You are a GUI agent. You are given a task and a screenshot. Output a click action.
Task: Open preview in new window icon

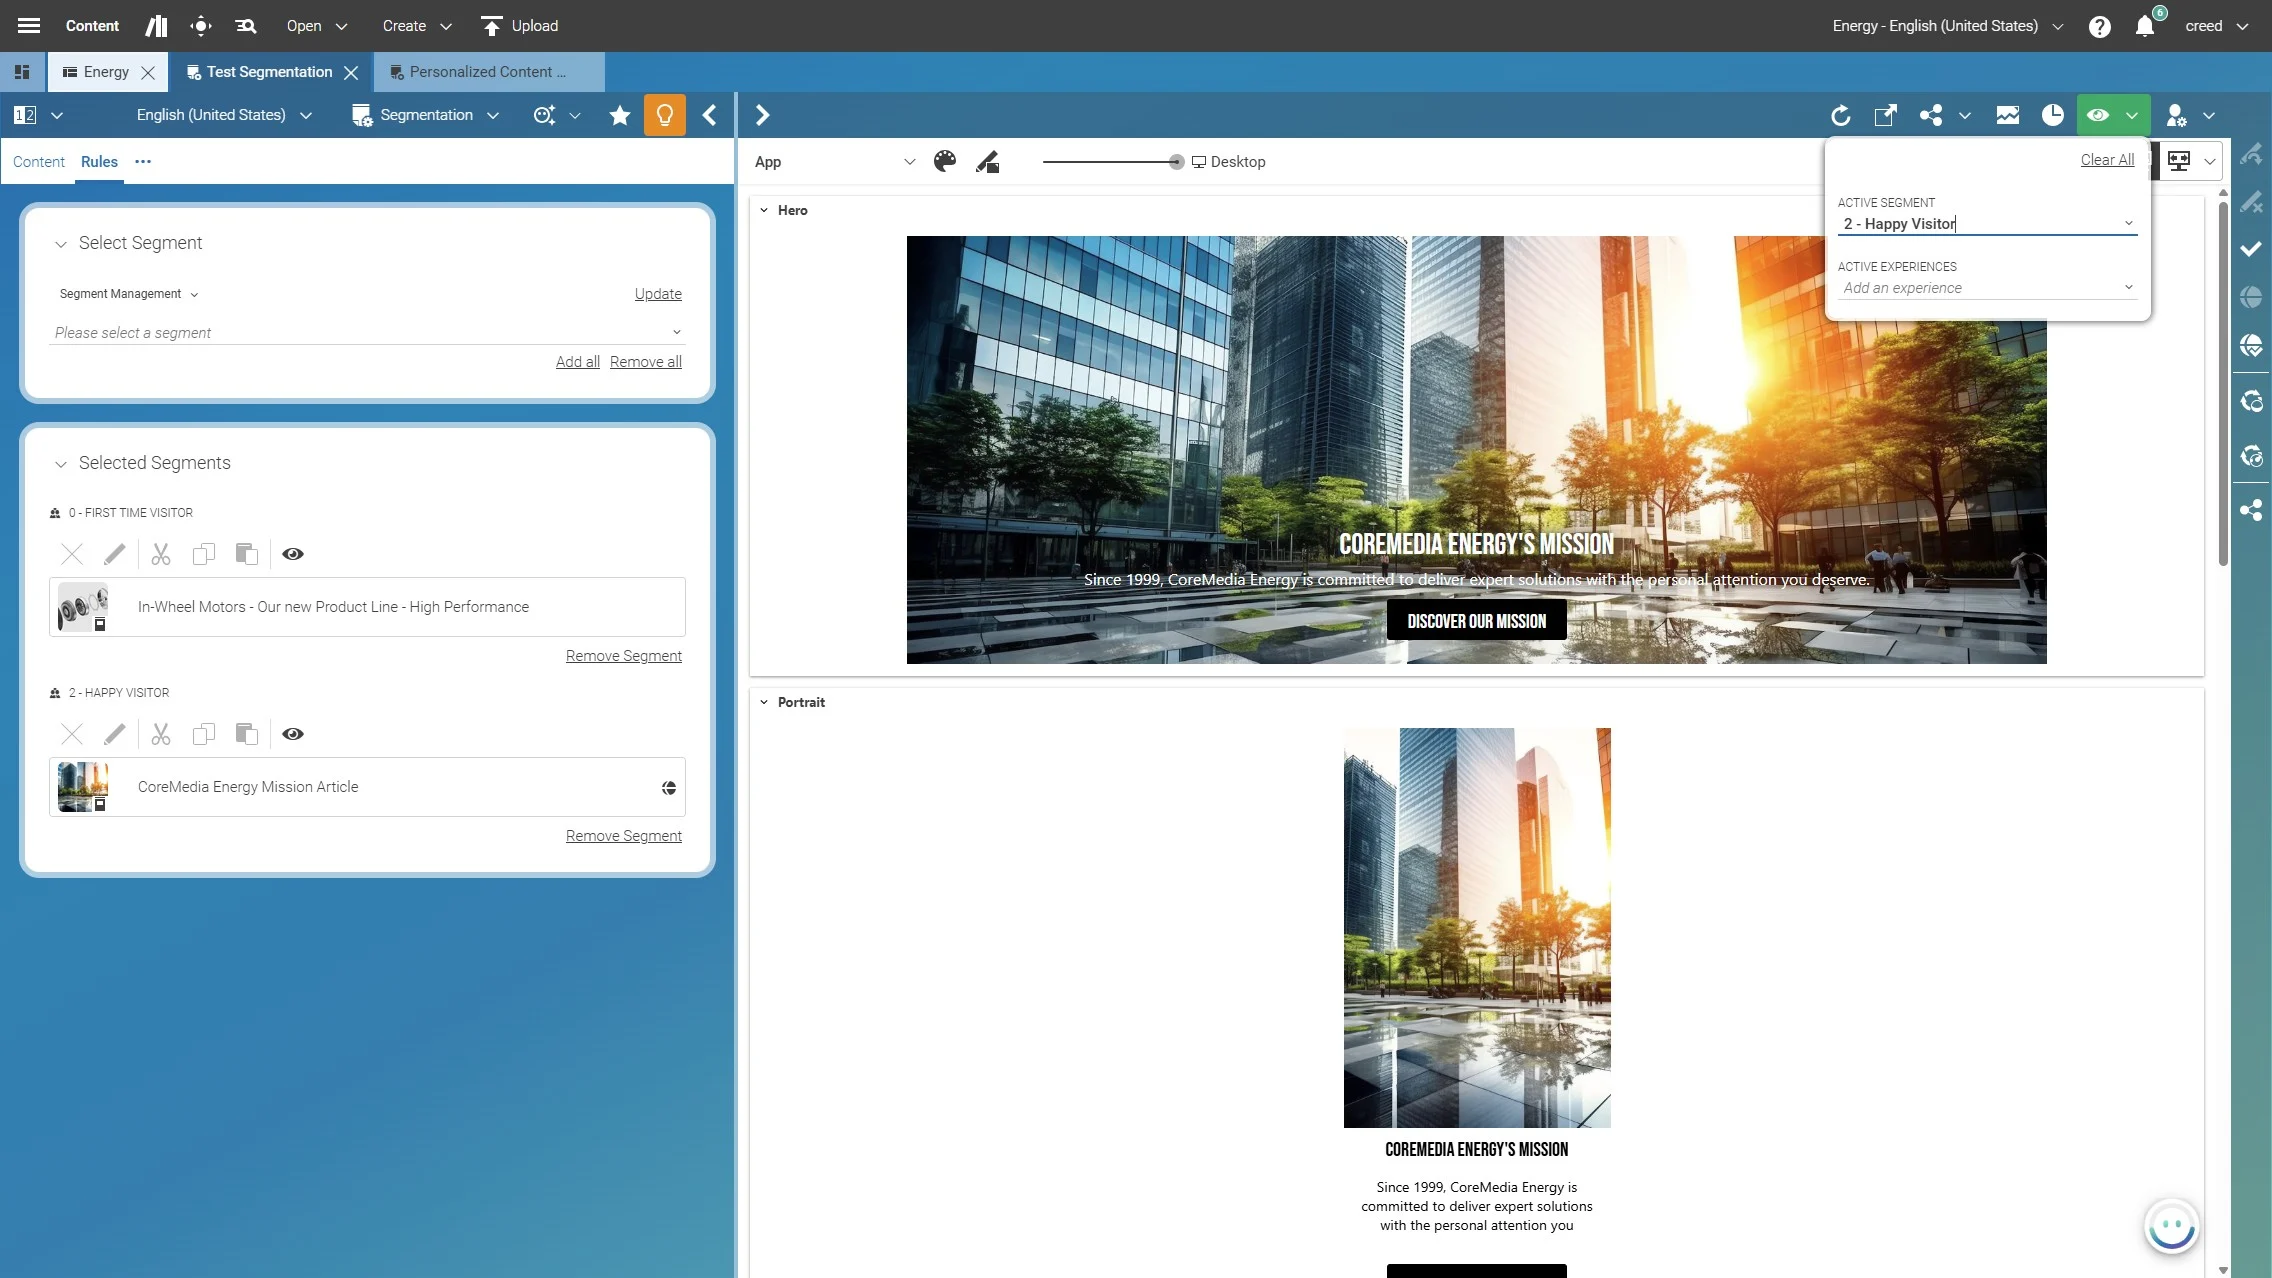[x=1885, y=115]
